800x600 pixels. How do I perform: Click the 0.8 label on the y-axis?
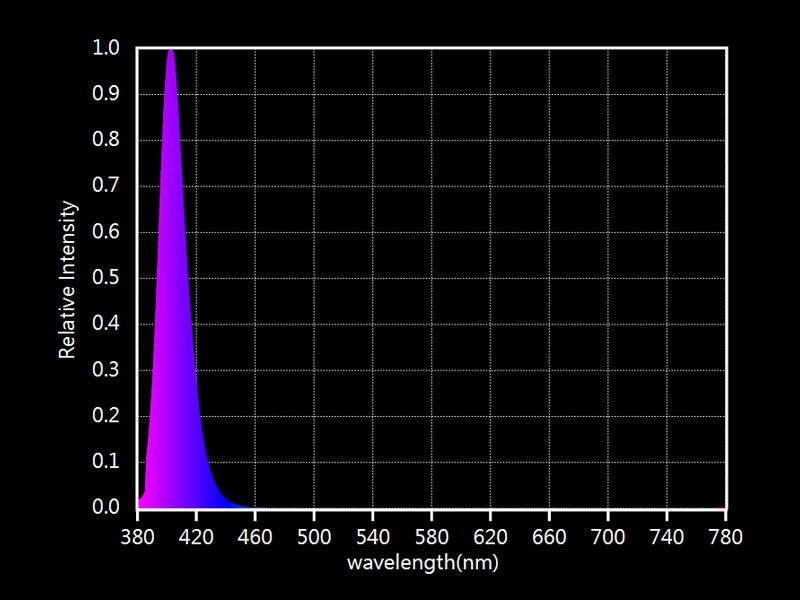[106, 140]
